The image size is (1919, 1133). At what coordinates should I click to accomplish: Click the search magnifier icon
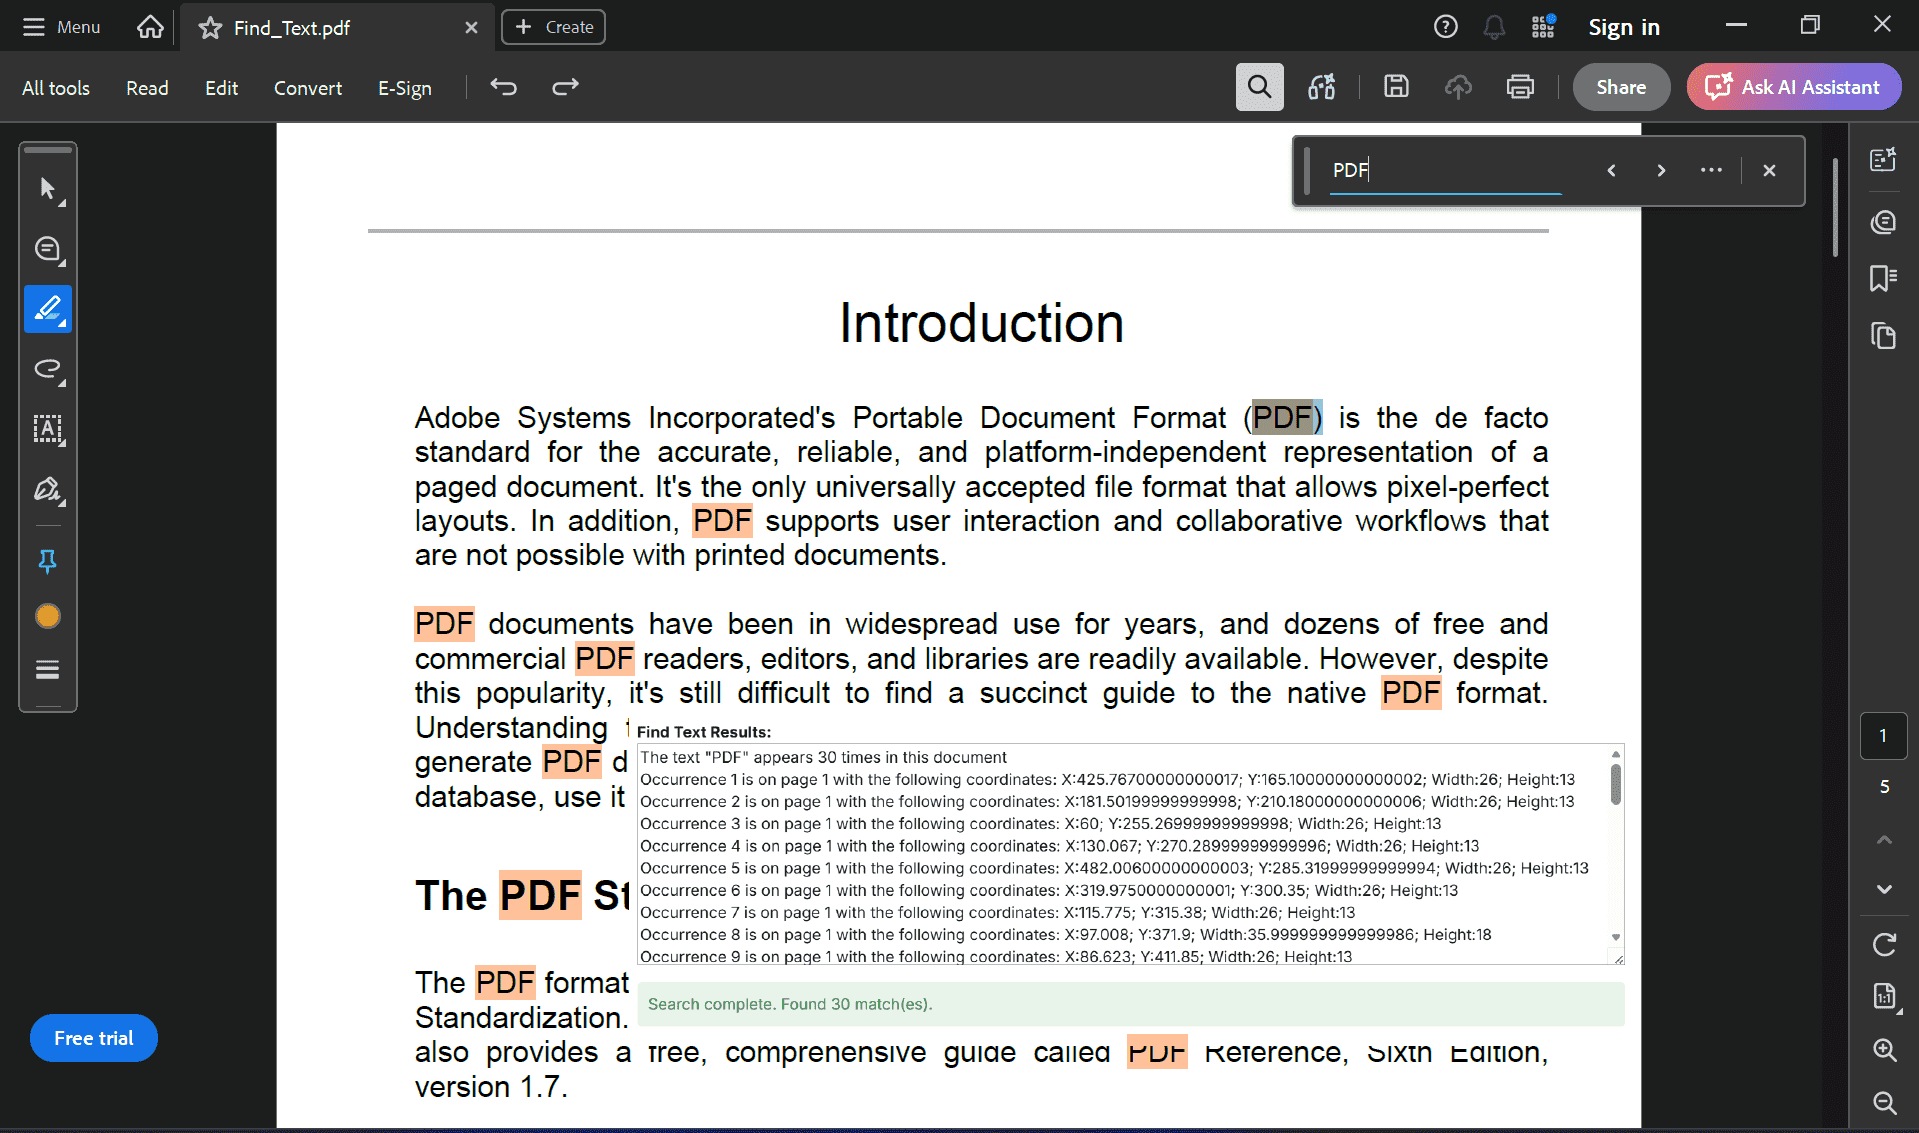tap(1259, 87)
